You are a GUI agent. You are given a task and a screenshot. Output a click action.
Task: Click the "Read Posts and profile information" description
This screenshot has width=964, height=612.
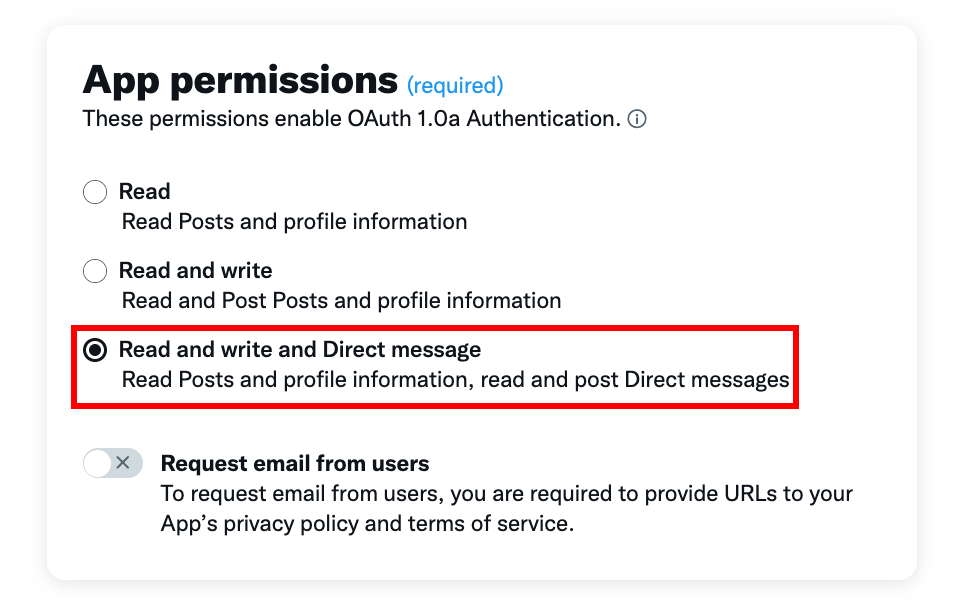294,221
